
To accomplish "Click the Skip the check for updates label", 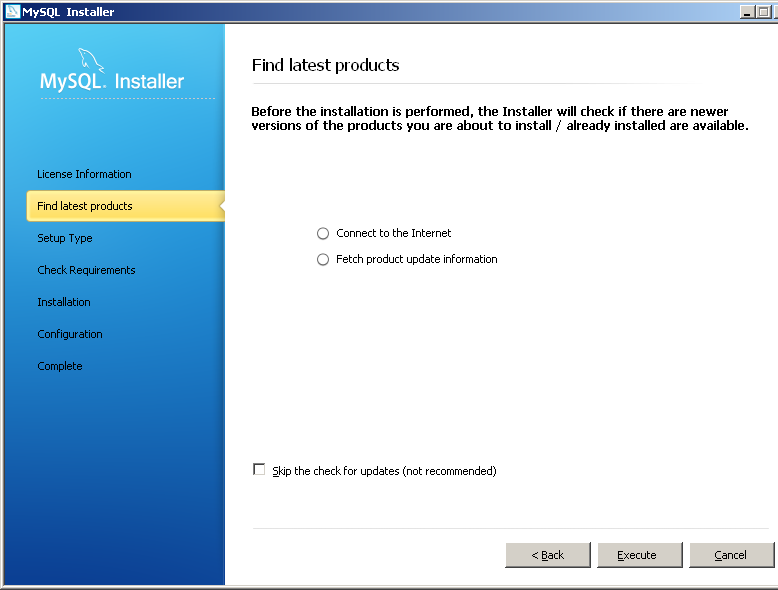I will pyautogui.click(x=384, y=471).
